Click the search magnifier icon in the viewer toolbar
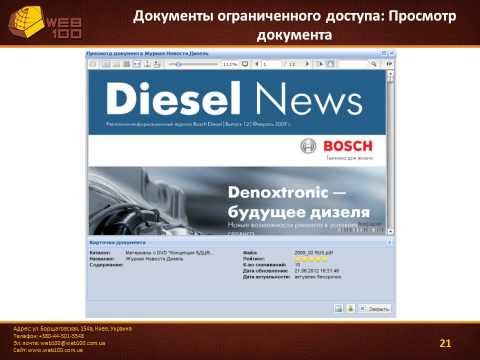Viewport: 480px width, 360px height. (x=373, y=64)
